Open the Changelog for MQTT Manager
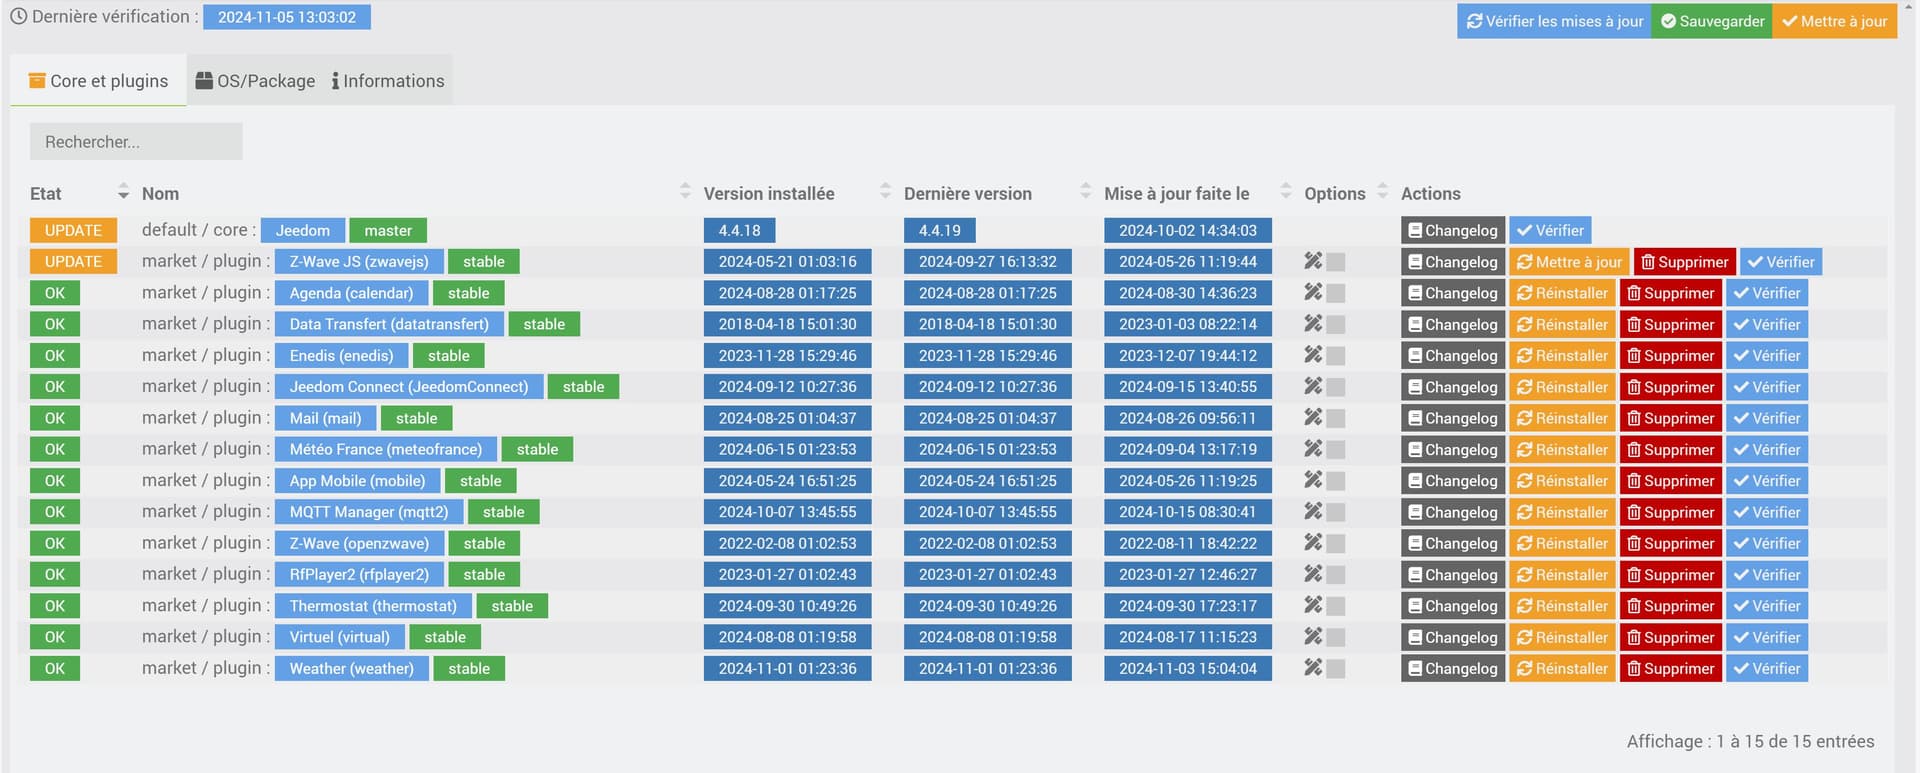This screenshot has width=1920, height=773. (1453, 512)
